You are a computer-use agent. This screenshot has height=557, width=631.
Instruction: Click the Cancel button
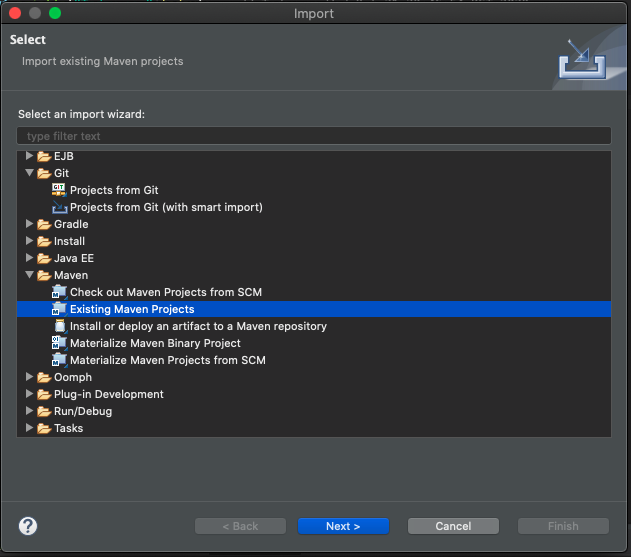[x=453, y=526]
